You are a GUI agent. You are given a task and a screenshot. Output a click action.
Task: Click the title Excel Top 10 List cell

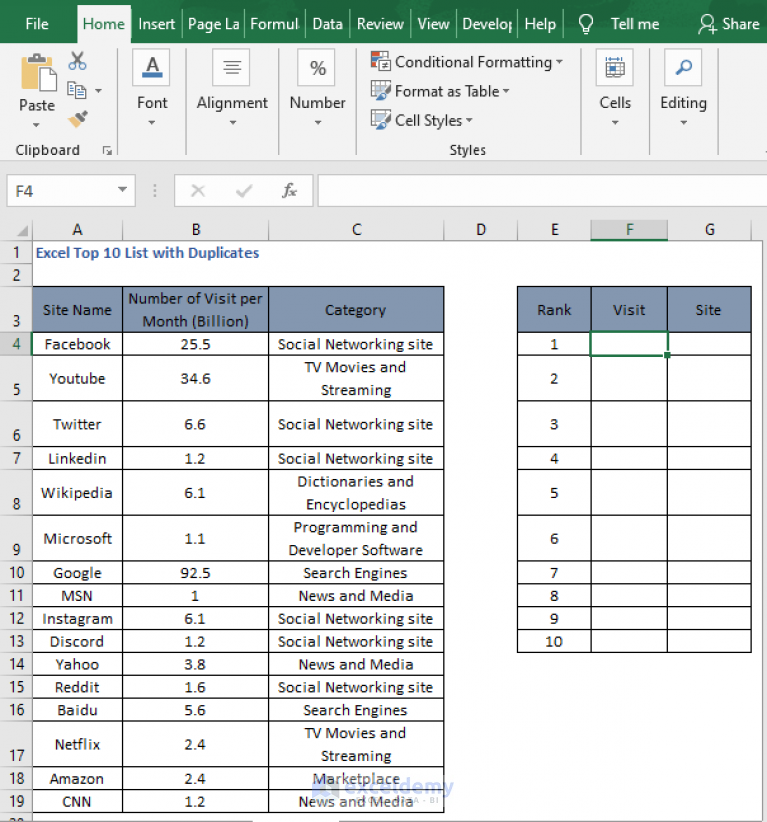(x=147, y=253)
